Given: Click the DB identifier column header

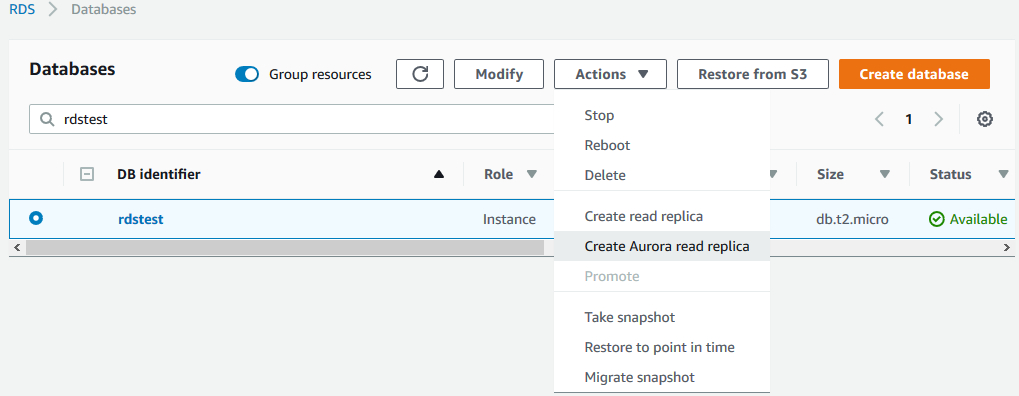Looking at the screenshot, I should (159, 174).
